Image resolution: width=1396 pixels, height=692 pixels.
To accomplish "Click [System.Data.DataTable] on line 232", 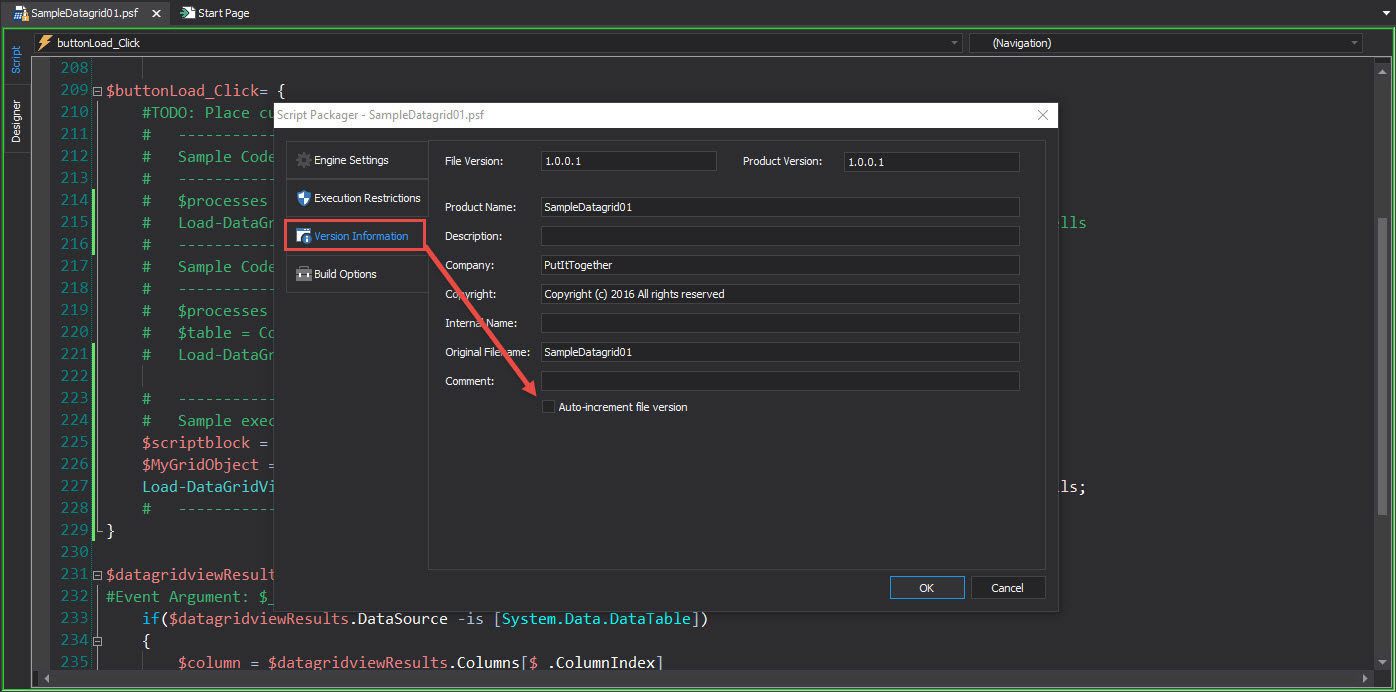I will 601,619.
